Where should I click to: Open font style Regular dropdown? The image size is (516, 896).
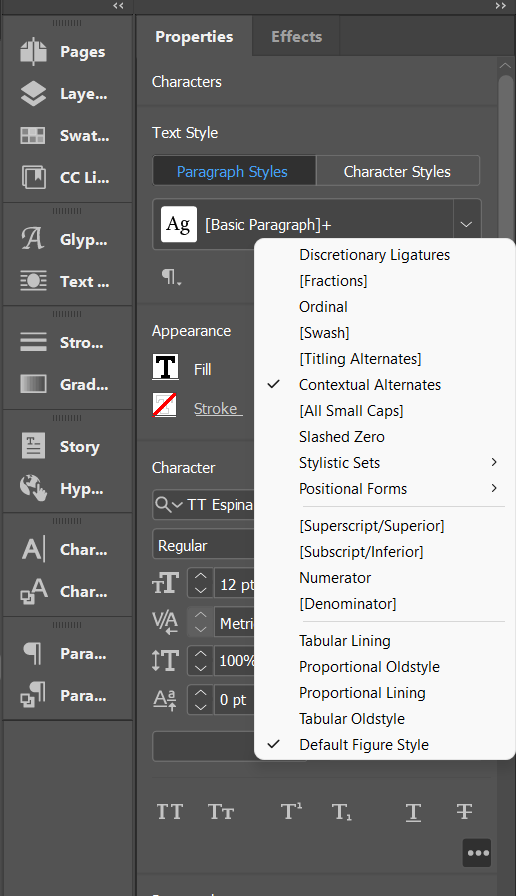(203, 546)
